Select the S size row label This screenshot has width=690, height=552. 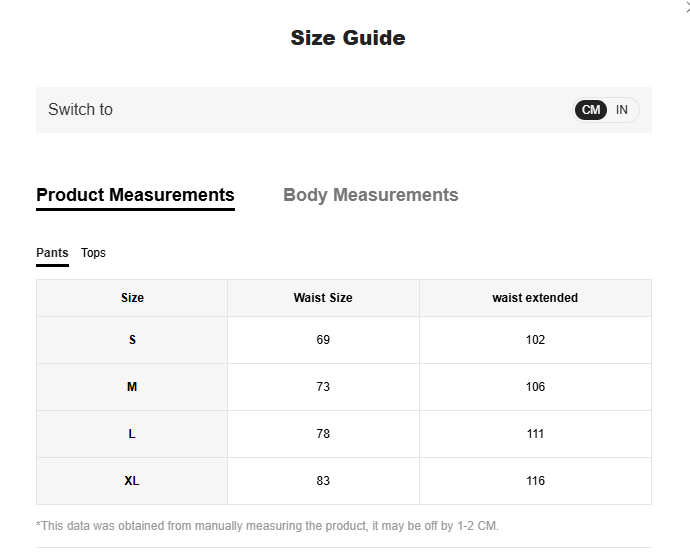(132, 340)
